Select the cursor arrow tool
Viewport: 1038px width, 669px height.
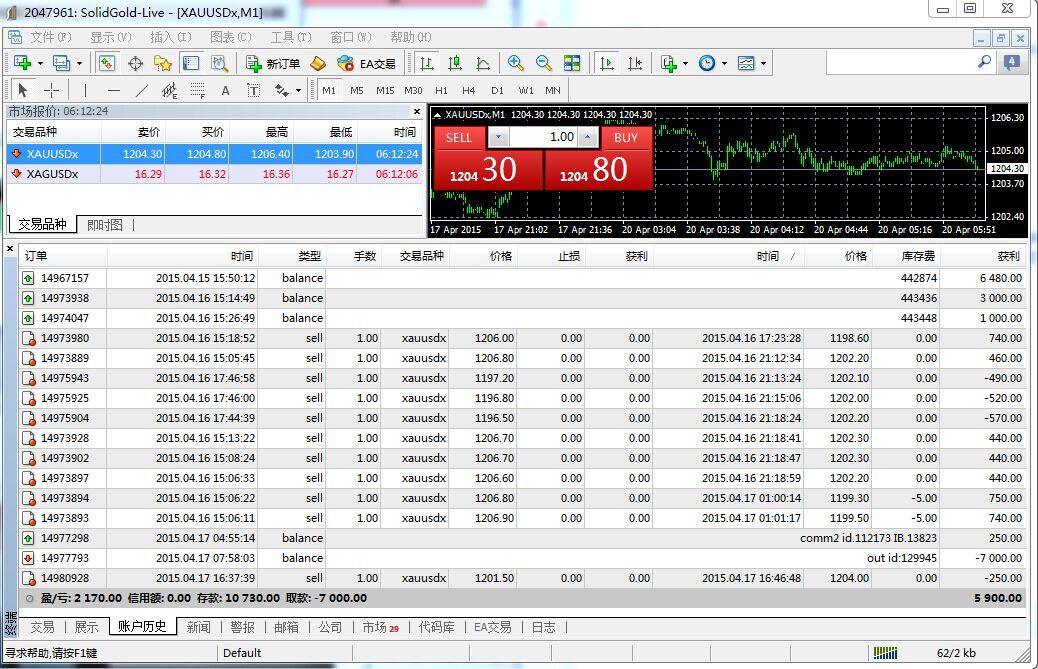[x=23, y=90]
